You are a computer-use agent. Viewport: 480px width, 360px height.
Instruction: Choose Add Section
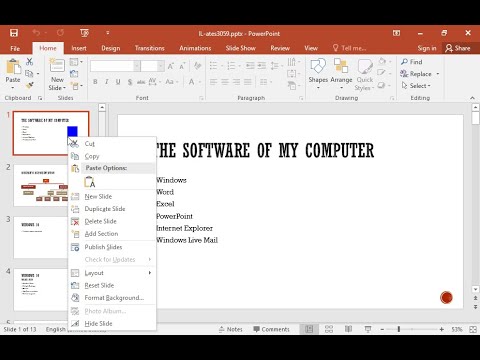click(112, 234)
